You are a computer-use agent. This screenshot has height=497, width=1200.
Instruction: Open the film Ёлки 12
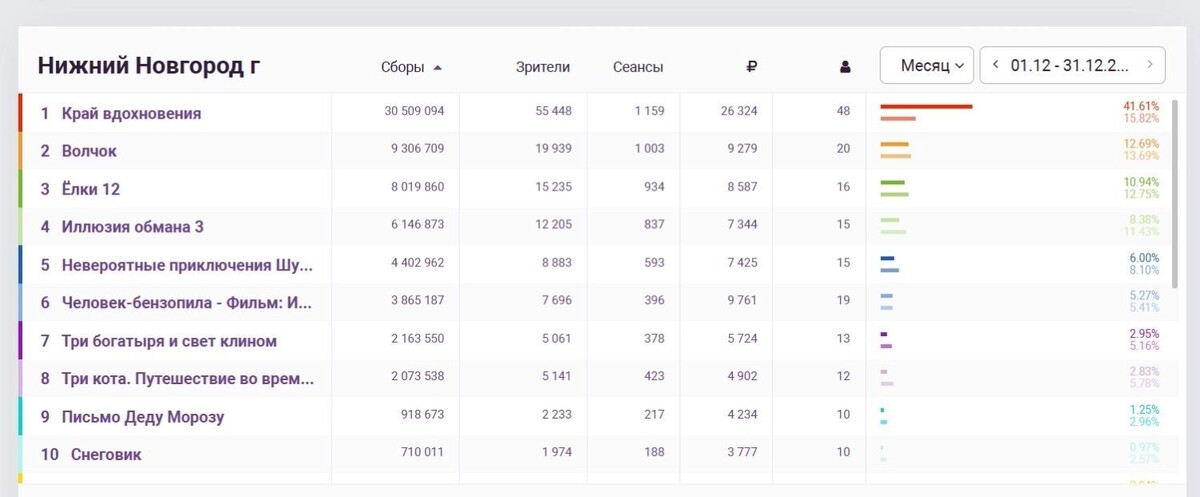click(x=91, y=189)
